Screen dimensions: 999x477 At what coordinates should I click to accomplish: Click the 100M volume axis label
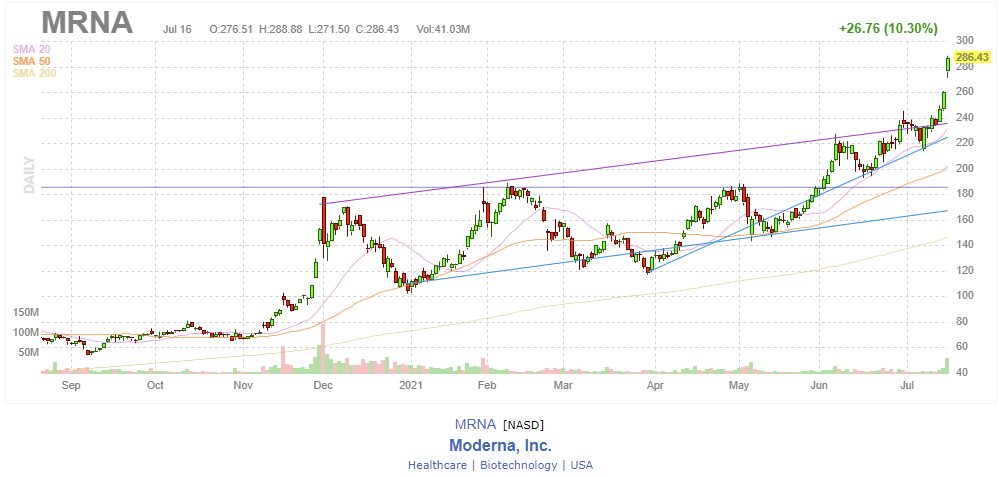[x=25, y=332]
